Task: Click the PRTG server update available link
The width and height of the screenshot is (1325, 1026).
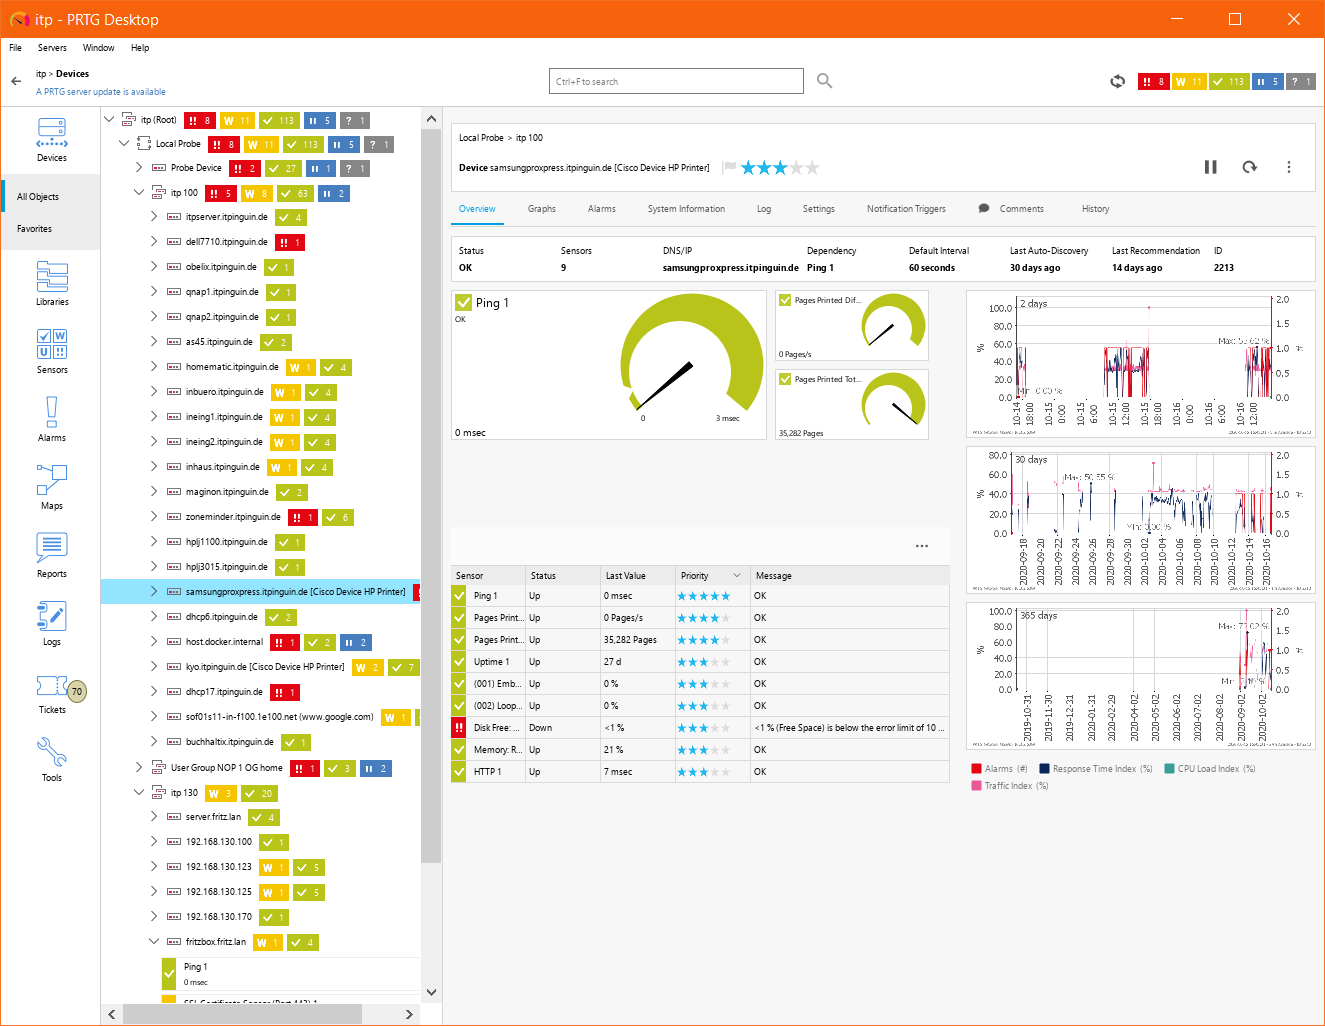Action: point(101,92)
